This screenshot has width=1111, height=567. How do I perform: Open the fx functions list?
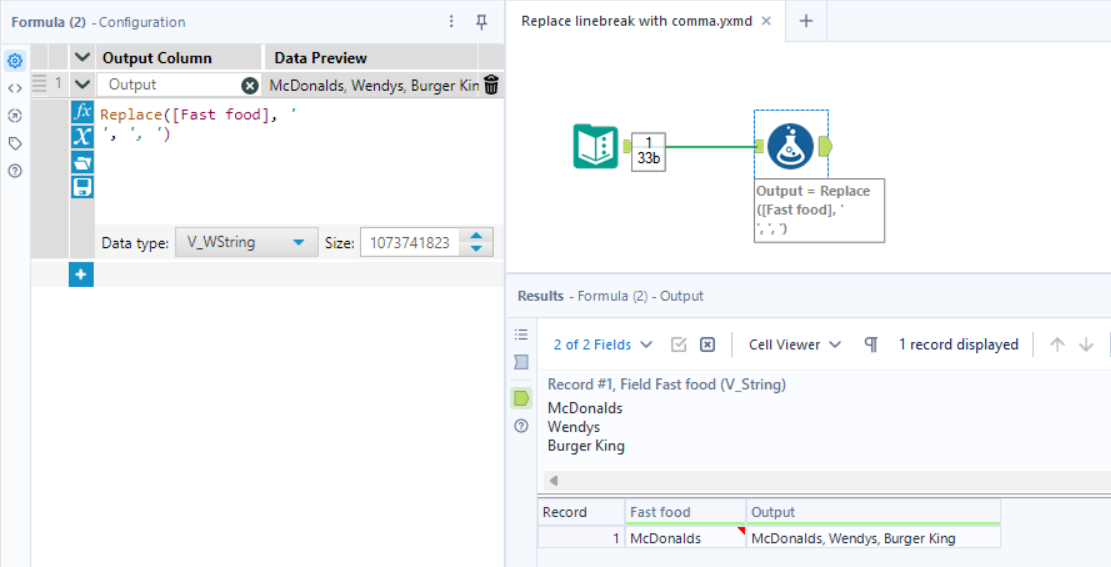pyautogui.click(x=83, y=112)
